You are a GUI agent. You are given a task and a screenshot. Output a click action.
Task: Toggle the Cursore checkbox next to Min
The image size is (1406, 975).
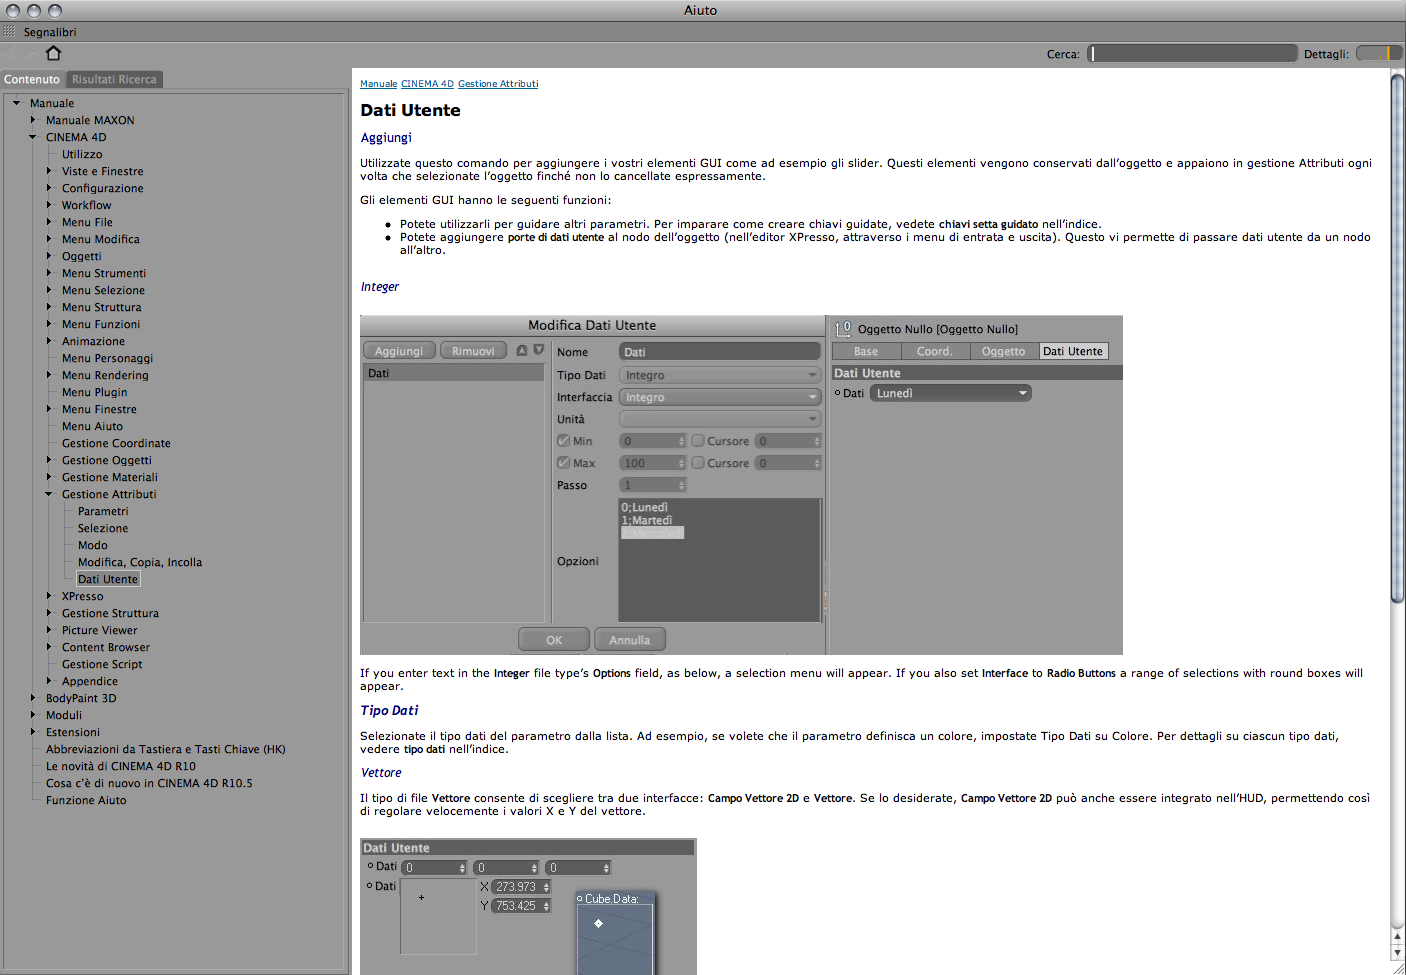point(698,440)
